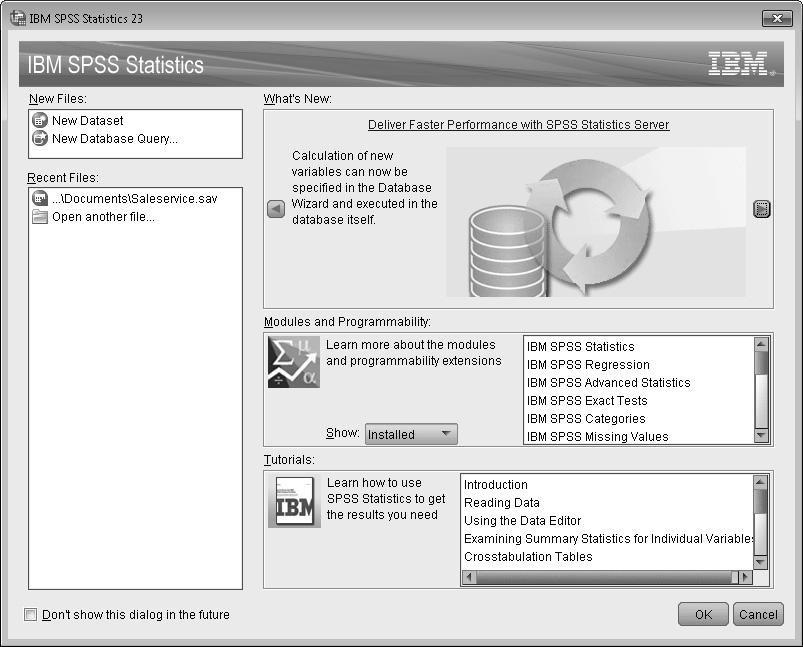
Task: Select Using the Data Editor tutorial
Action: 522,520
